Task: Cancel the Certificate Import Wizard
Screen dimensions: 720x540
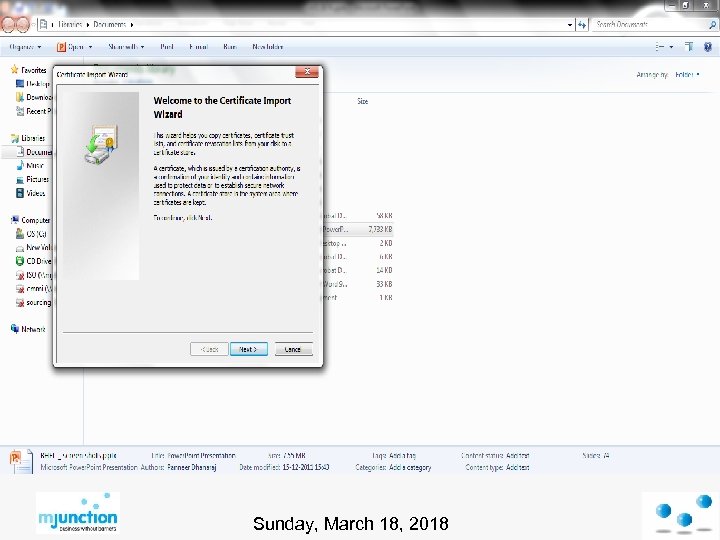Action: coord(293,349)
